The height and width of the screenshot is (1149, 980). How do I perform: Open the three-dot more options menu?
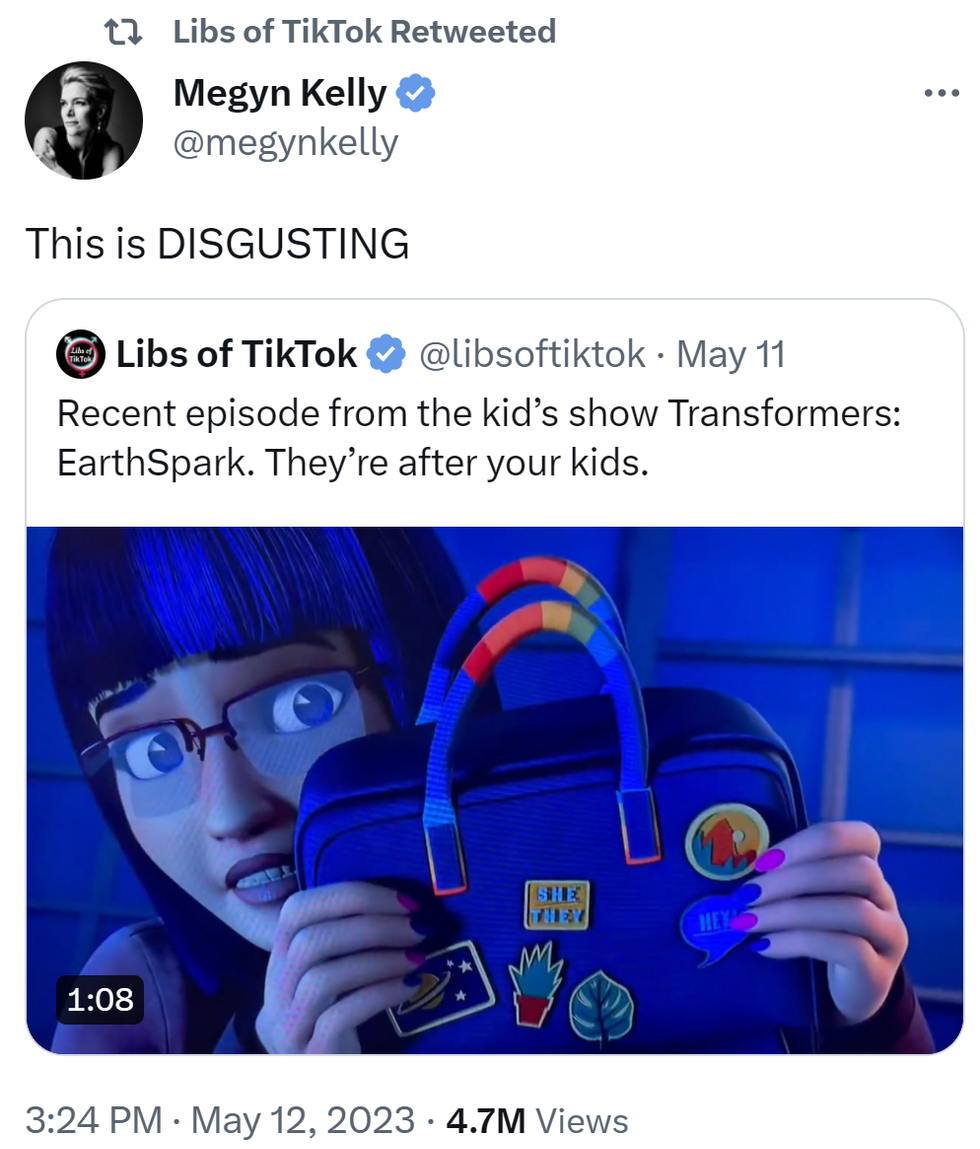pos(941,94)
